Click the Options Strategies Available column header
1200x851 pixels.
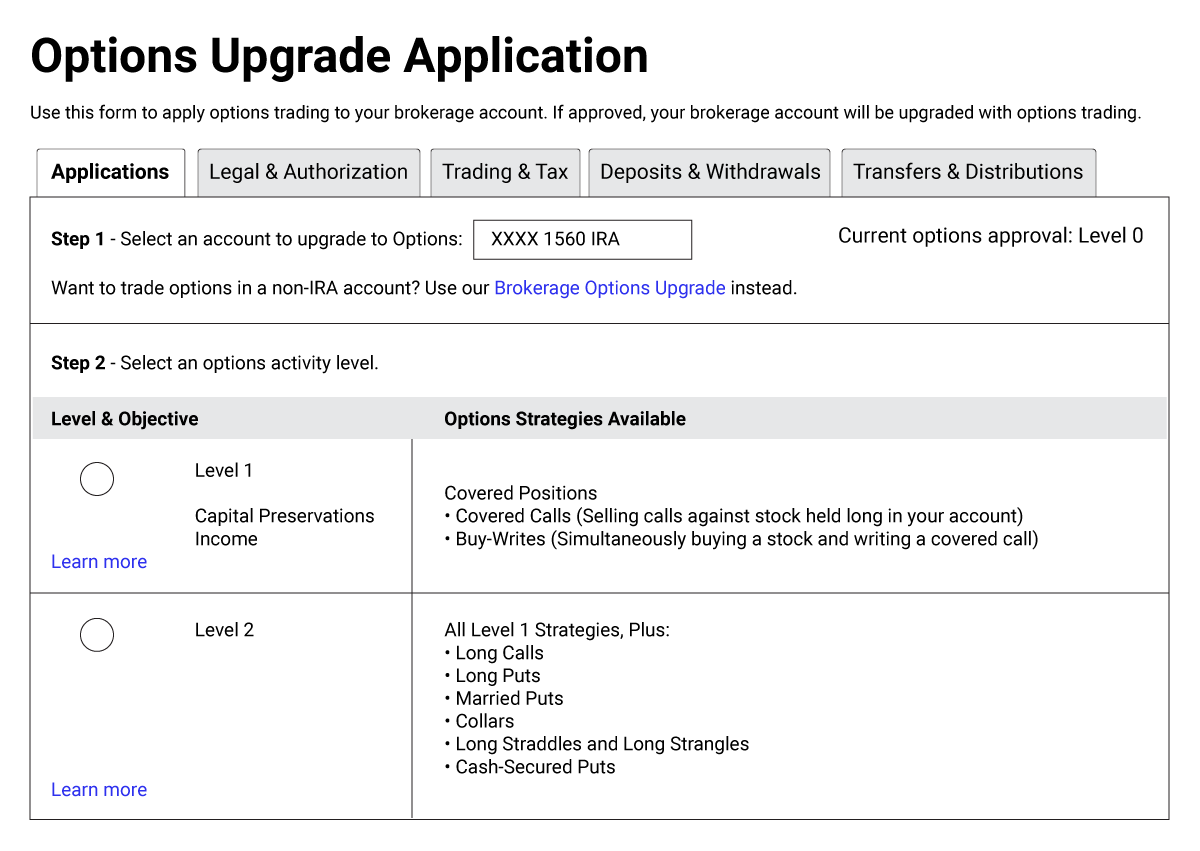click(565, 419)
